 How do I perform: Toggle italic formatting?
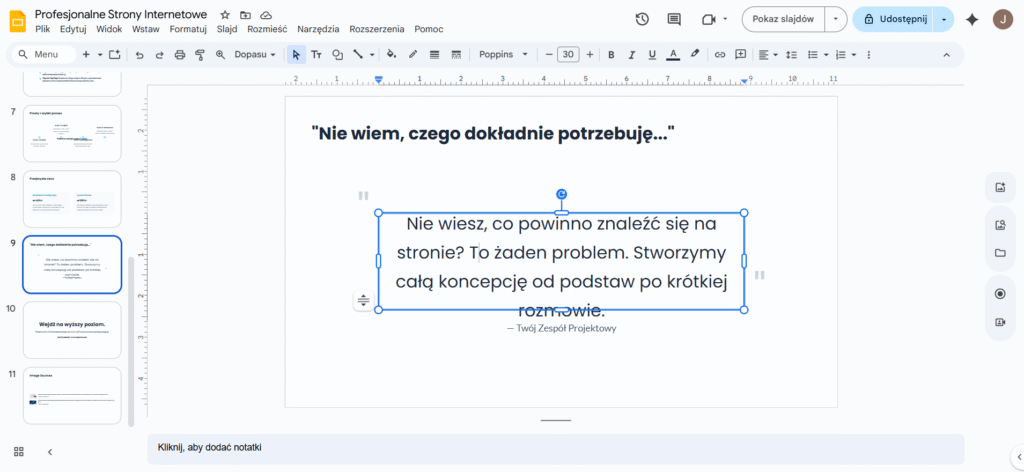pos(632,54)
